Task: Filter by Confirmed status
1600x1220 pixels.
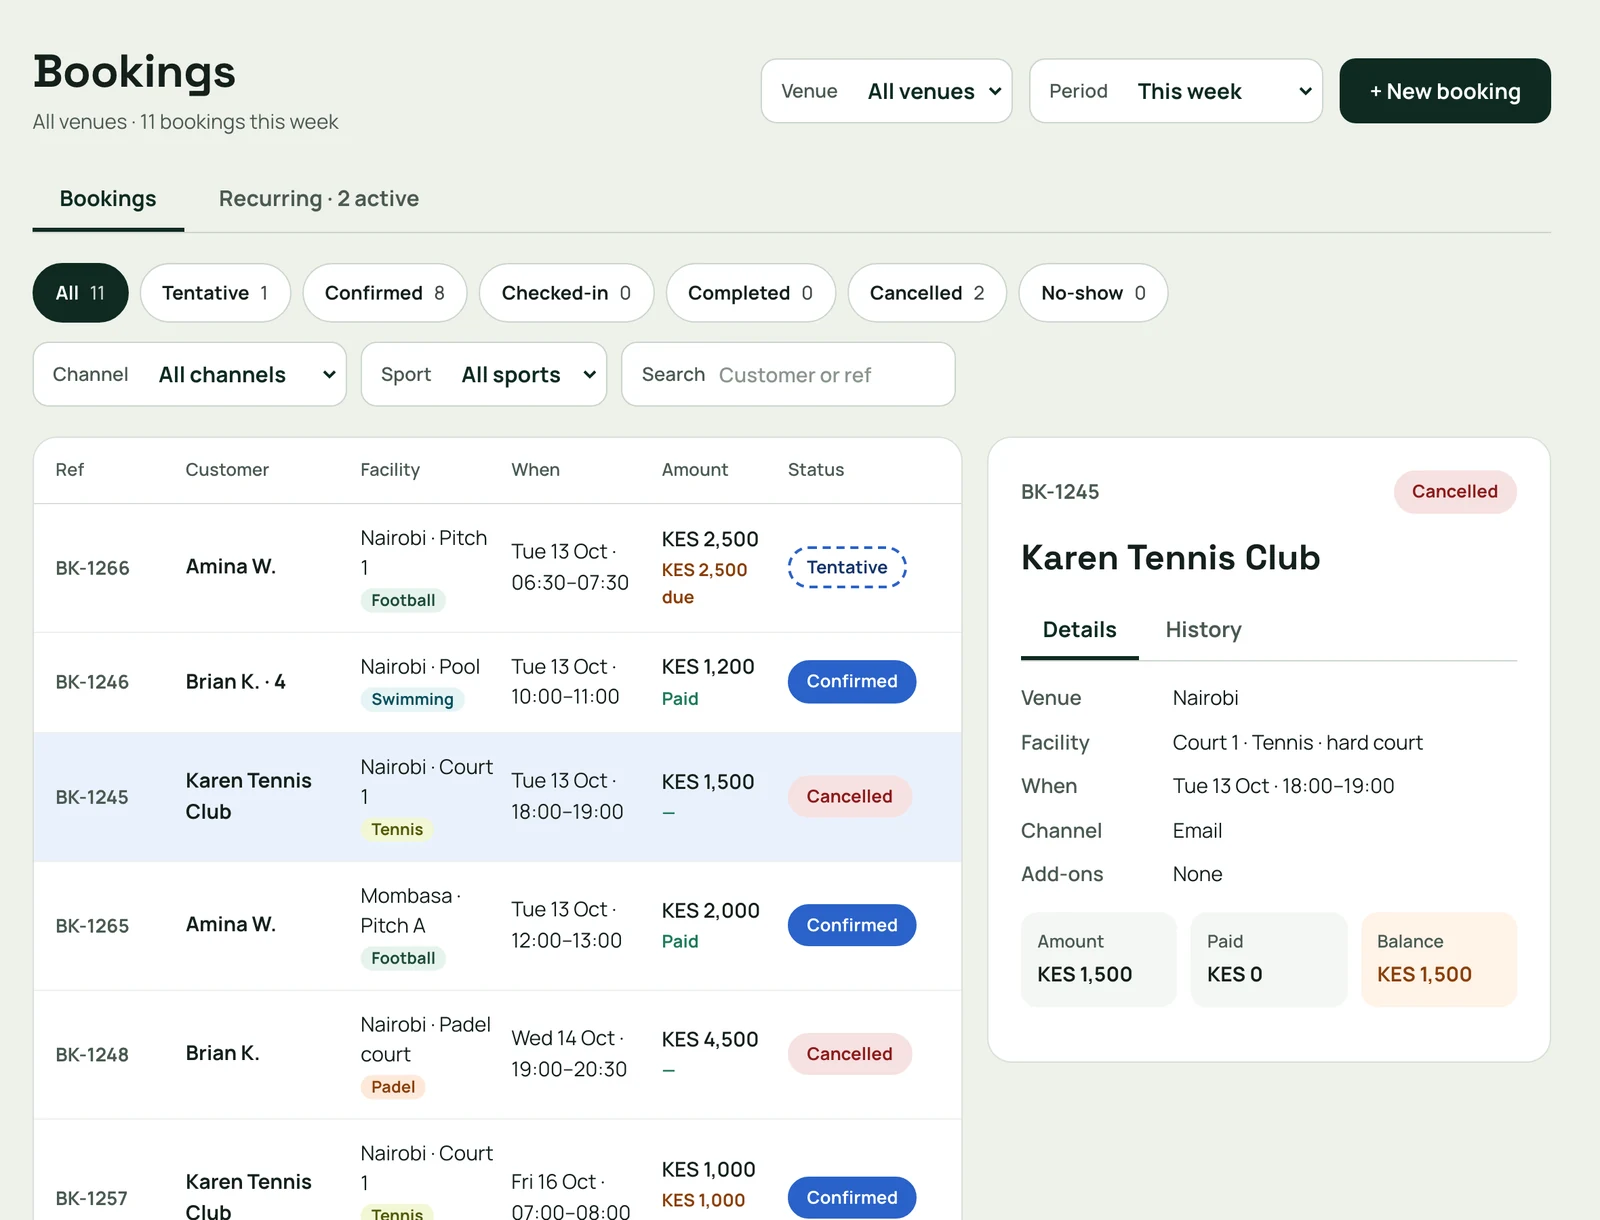Action: point(385,293)
